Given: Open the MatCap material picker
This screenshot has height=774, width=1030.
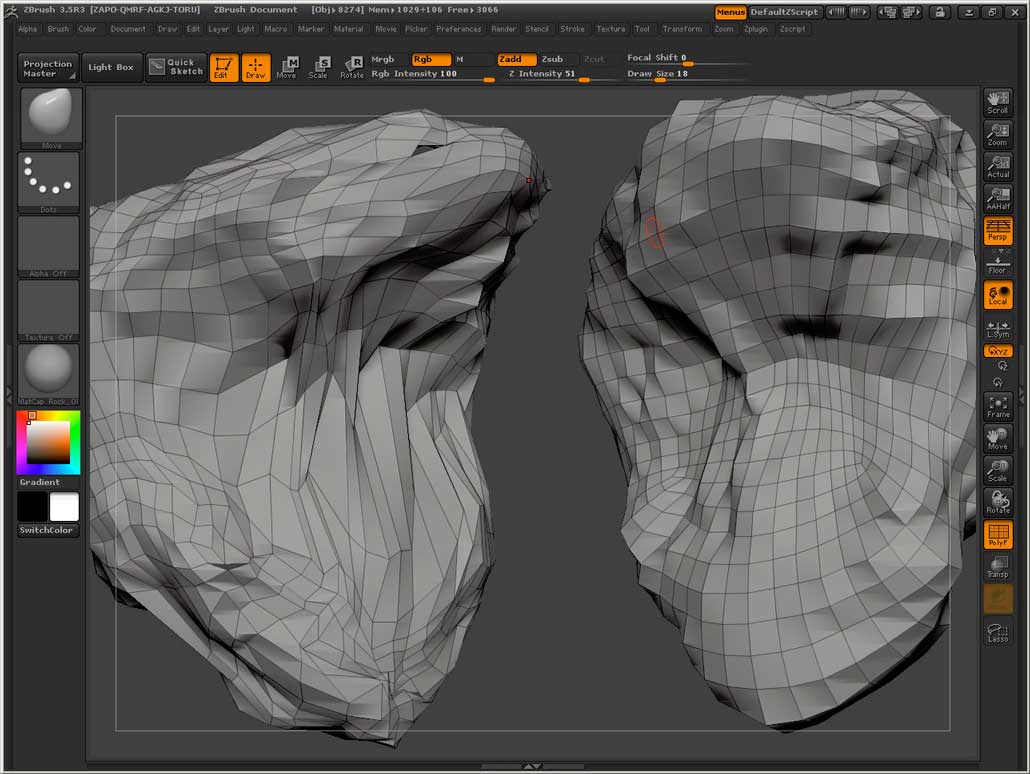Looking at the screenshot, I should (49, 374).
